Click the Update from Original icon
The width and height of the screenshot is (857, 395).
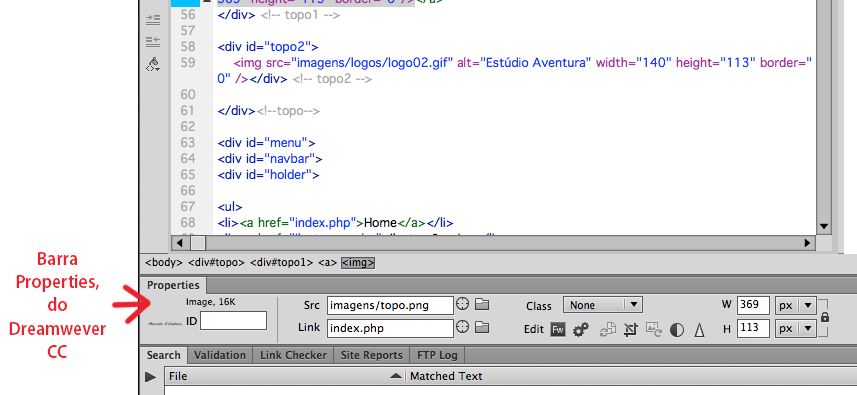[x=608, y=329]
